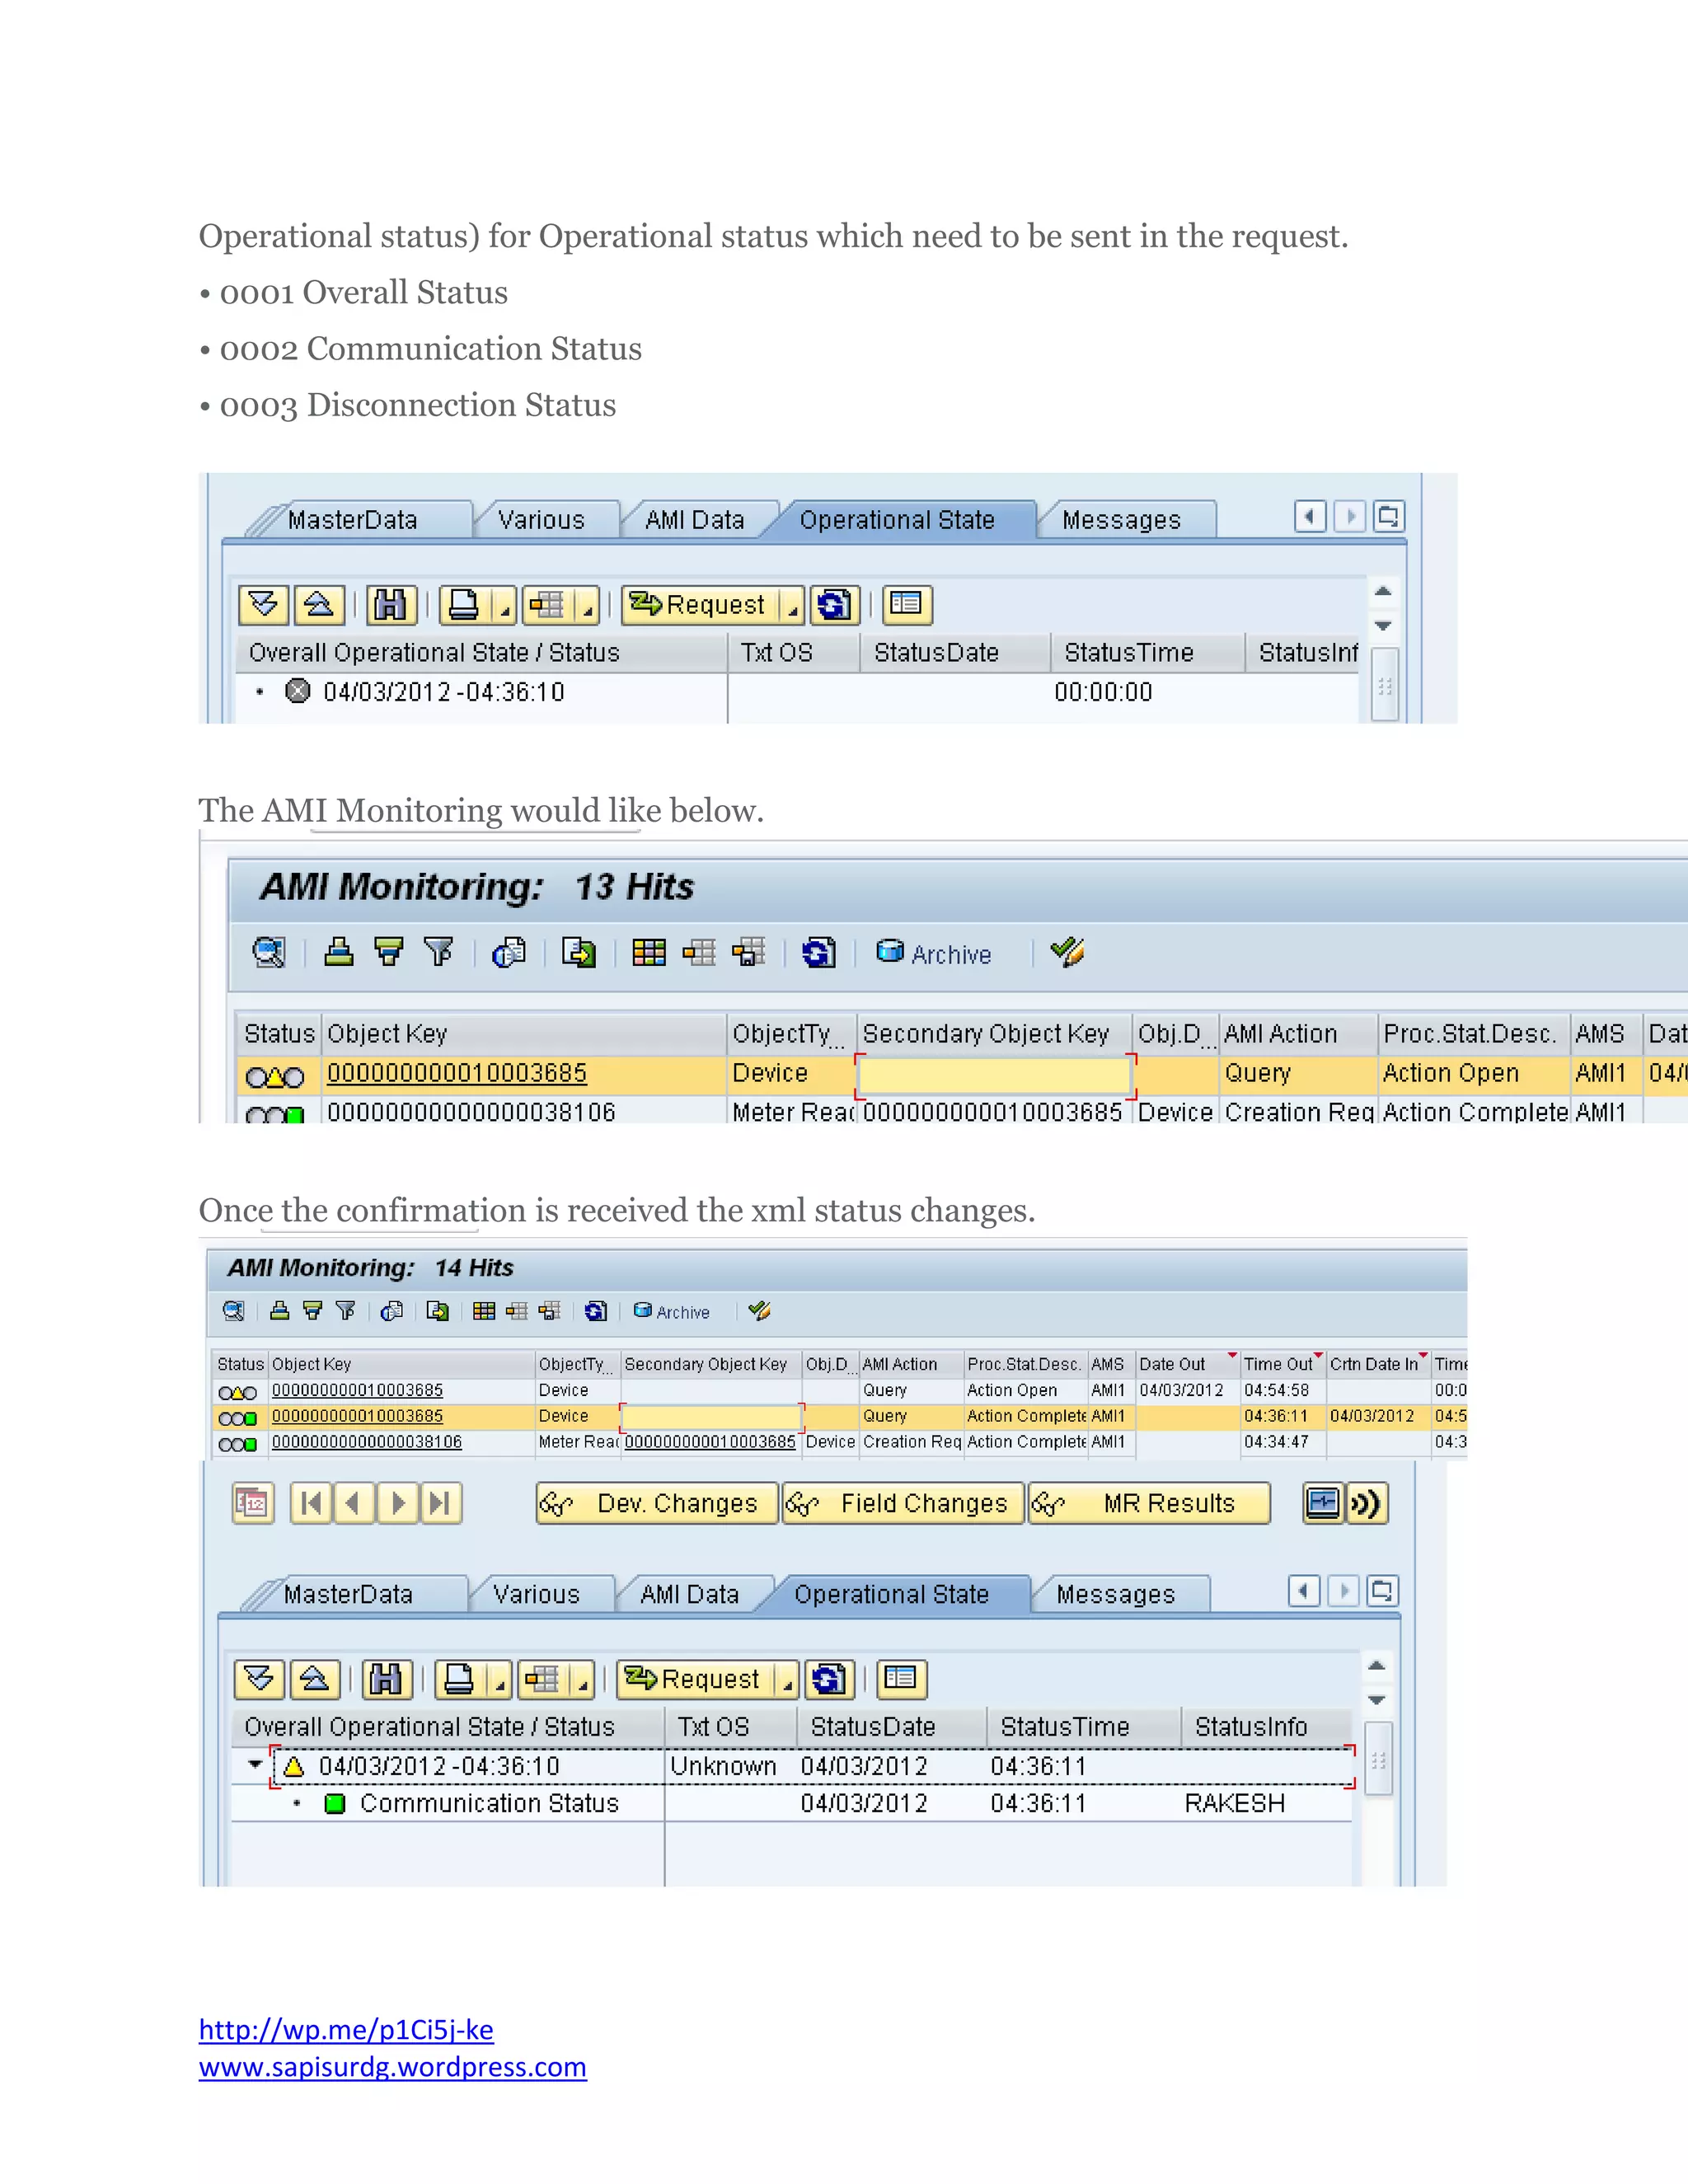The image size is (1688, 2184).
Task: Click the Details magnifier icon in 13 Hits toolbar
Action: [x=269, y=952]
